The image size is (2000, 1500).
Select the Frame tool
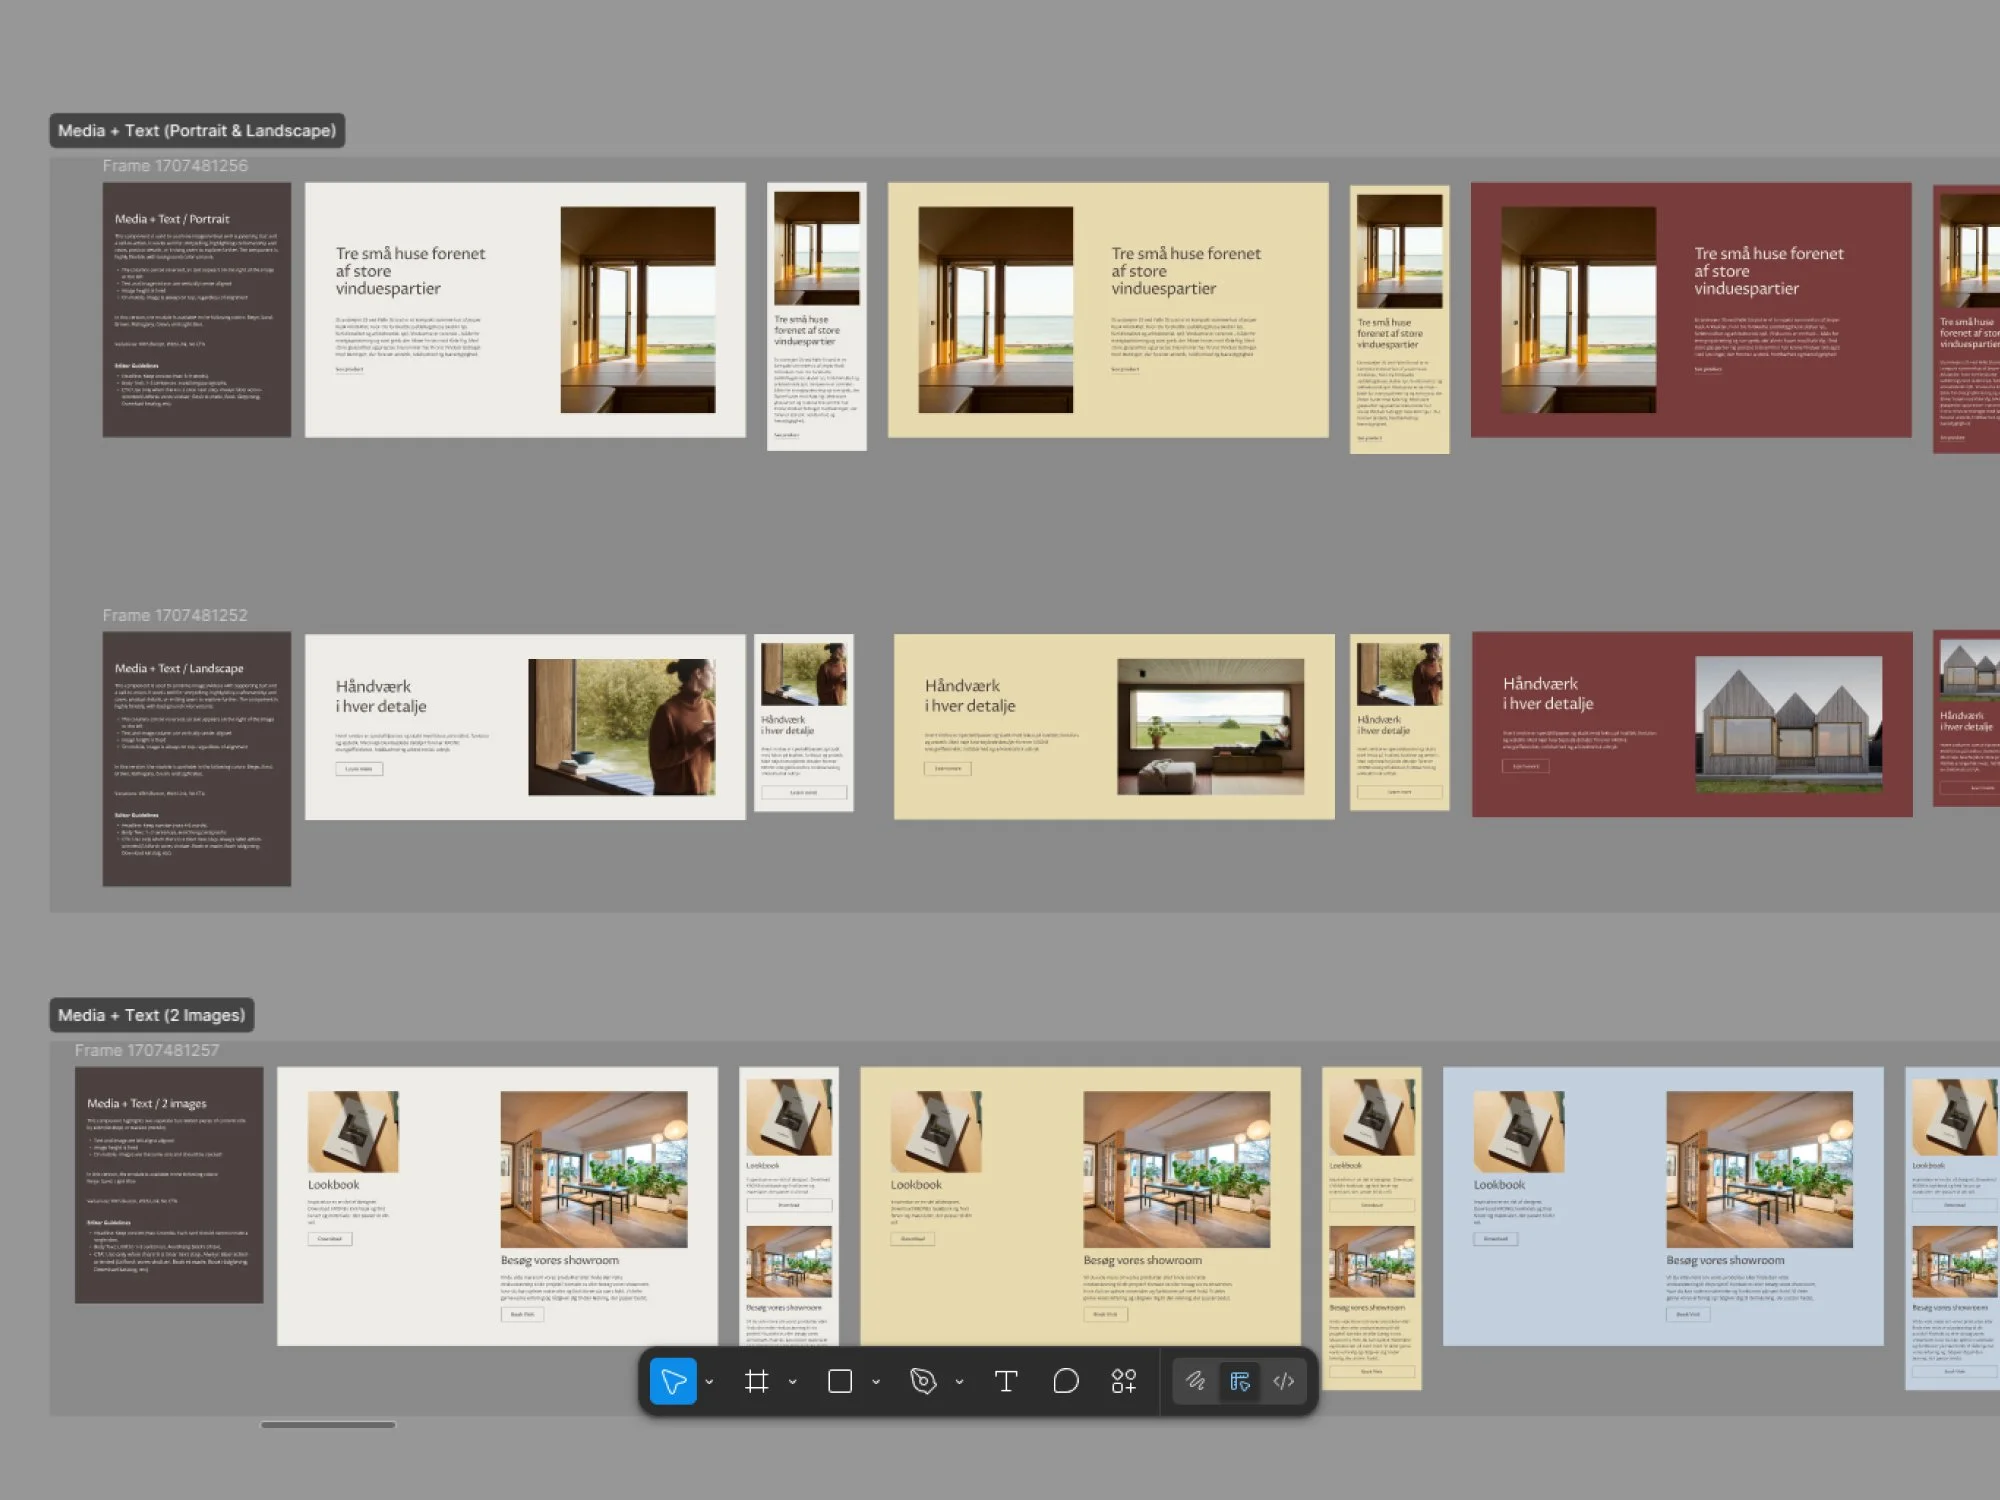click(x=757, y=1381)
